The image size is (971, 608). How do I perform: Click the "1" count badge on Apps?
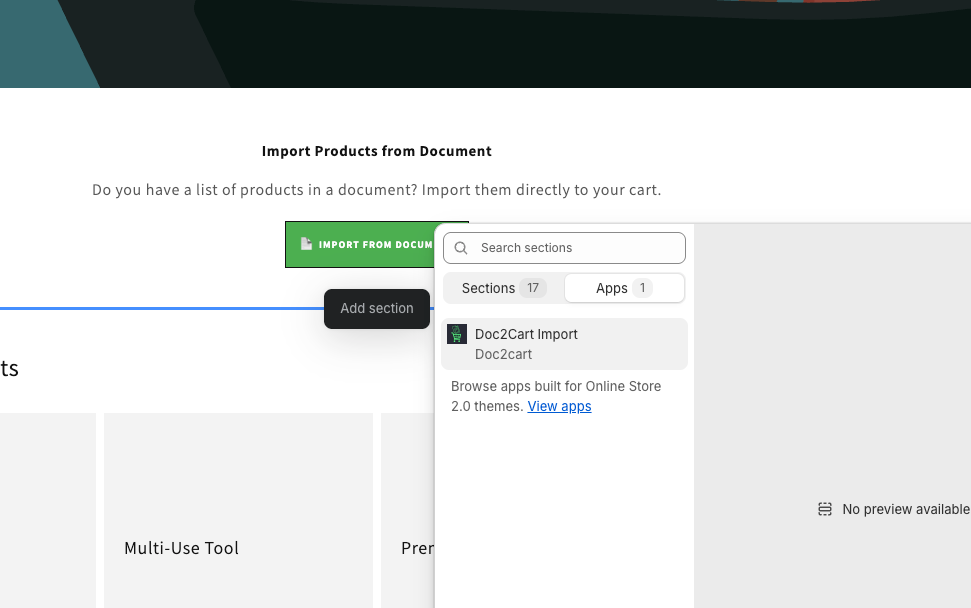pos(642,288)
